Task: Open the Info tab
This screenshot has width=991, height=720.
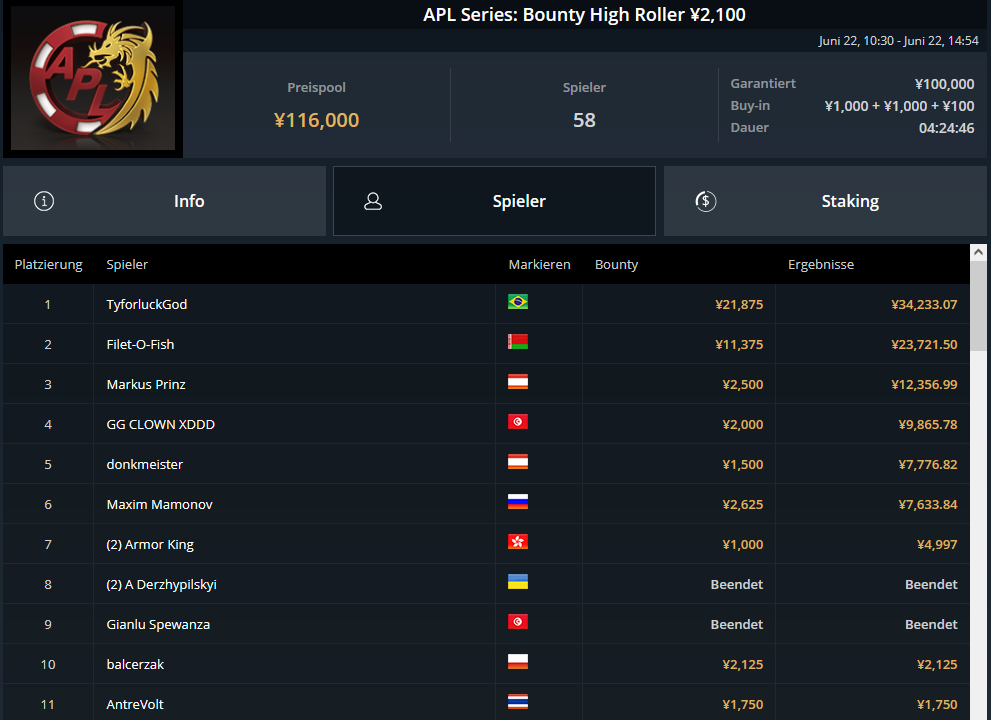Action: point(164,201)
